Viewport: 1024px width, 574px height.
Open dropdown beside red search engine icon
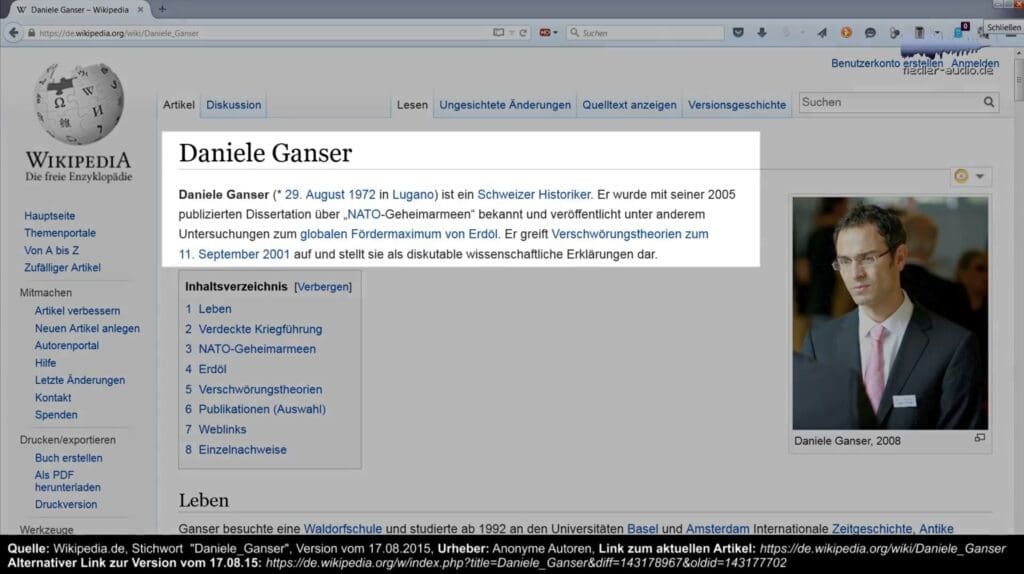555,33
